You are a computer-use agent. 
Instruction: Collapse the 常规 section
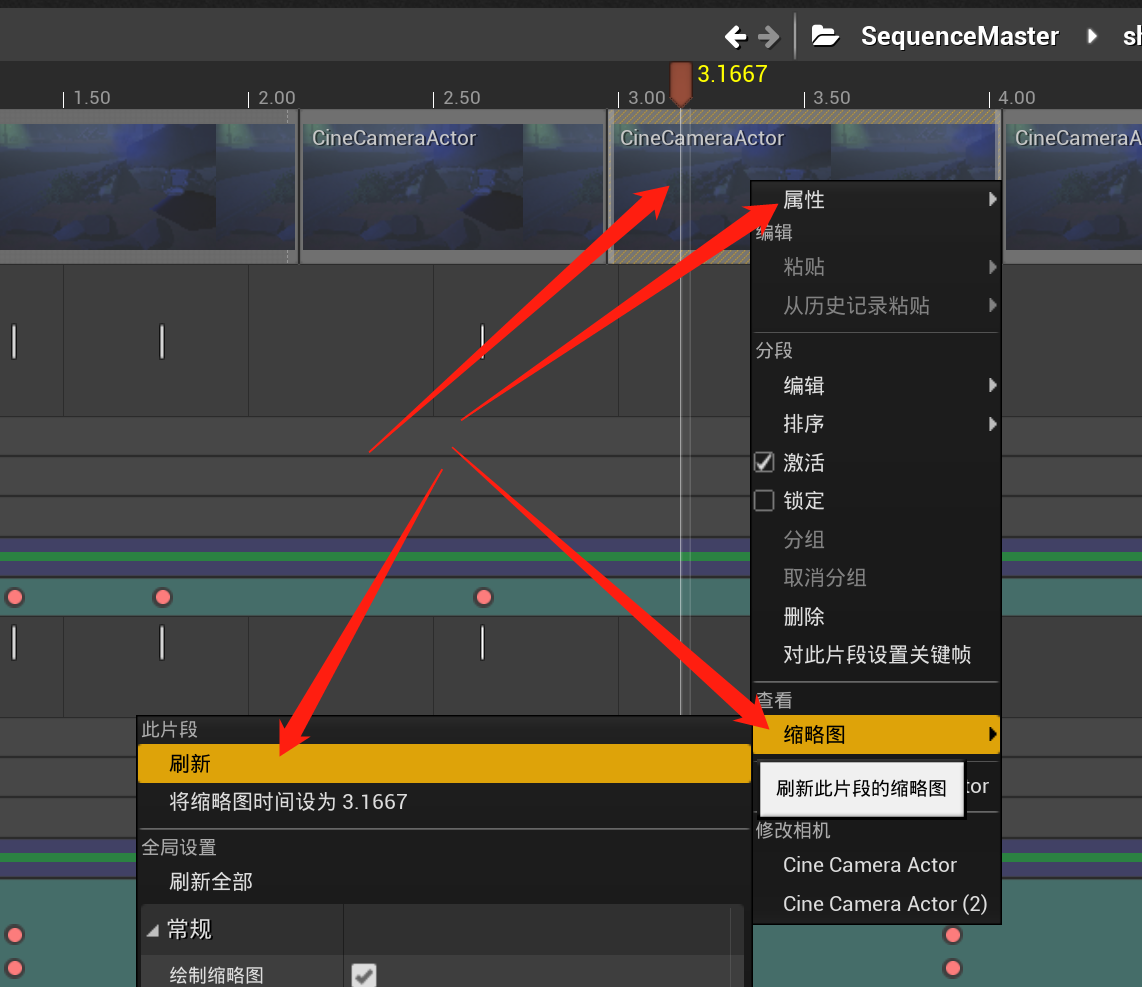pos(153,928)
